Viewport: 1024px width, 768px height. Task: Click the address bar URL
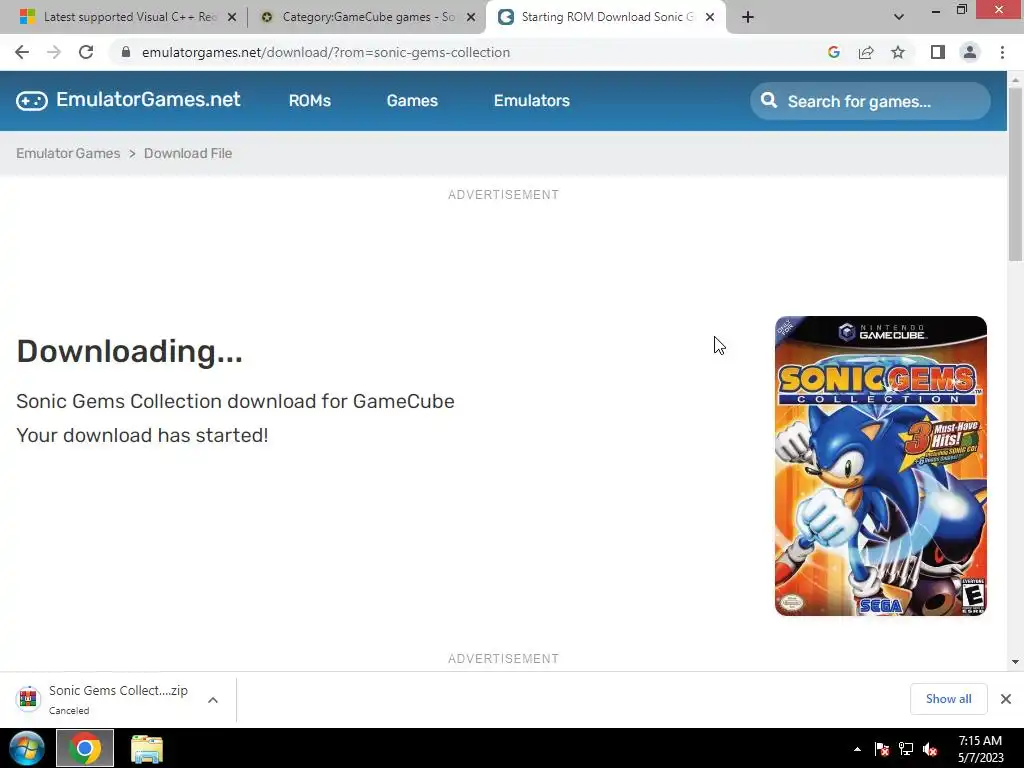tap(326, 52)
